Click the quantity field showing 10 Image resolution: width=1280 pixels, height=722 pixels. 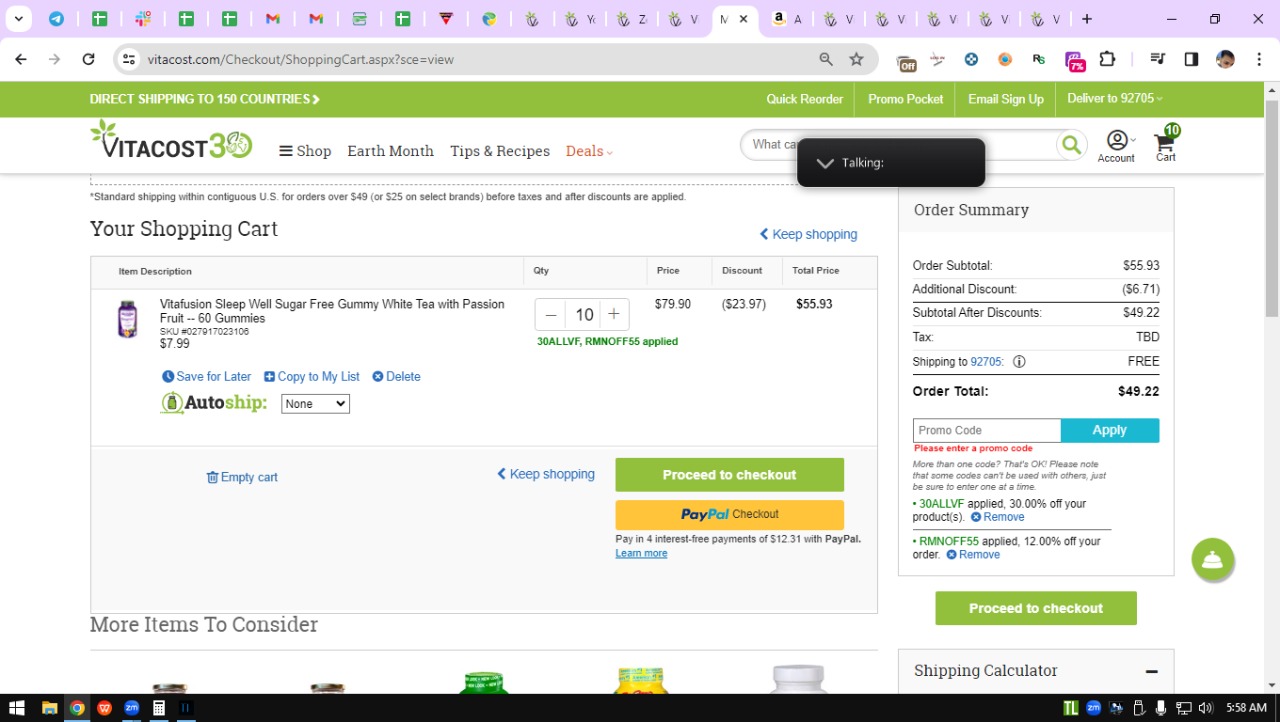pos(584,314)
